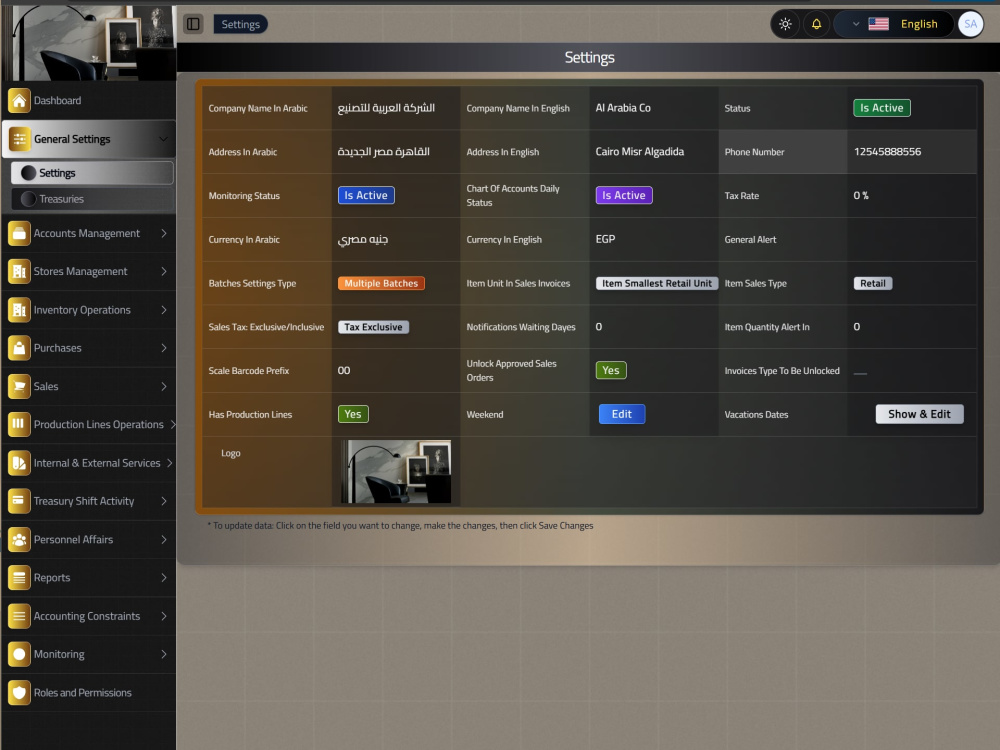Expand the Sales chevron

coord(164,386)
